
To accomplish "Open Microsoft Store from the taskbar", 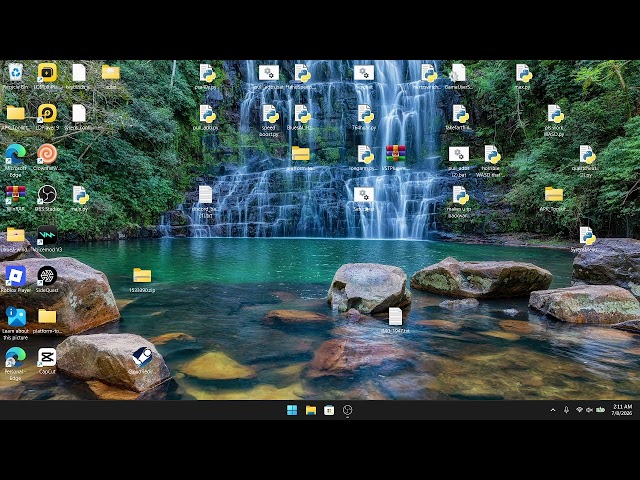I will [329, 410].
